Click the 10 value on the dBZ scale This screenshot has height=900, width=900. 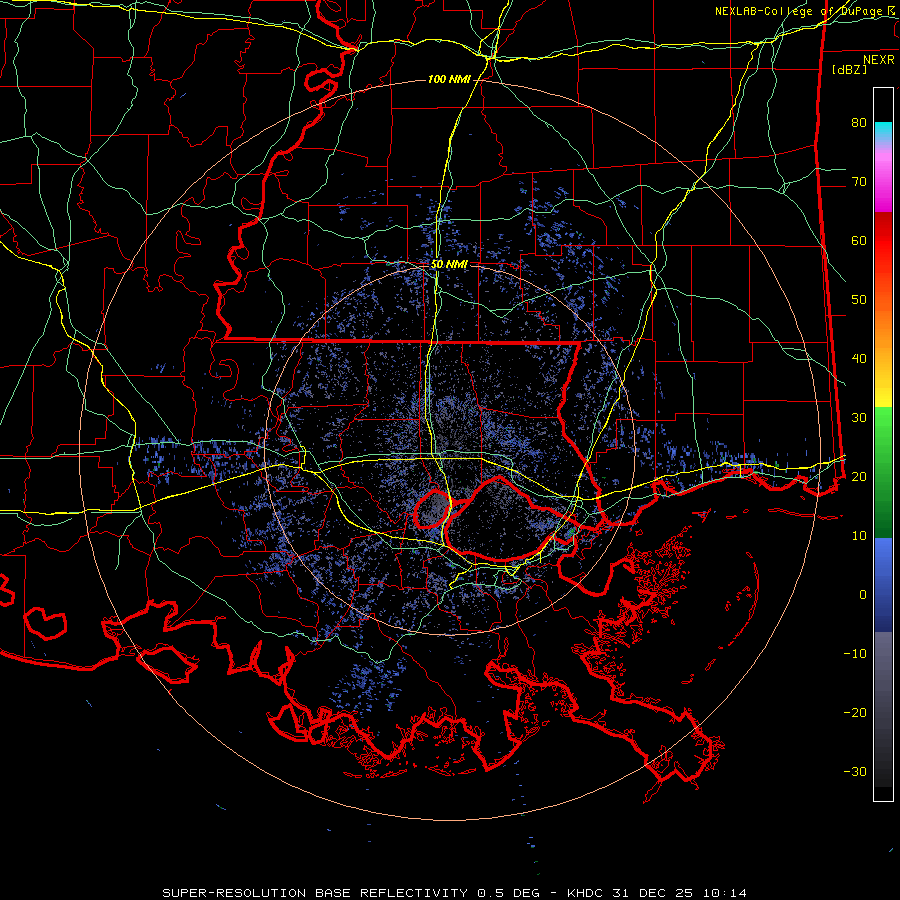click(859, 536)
